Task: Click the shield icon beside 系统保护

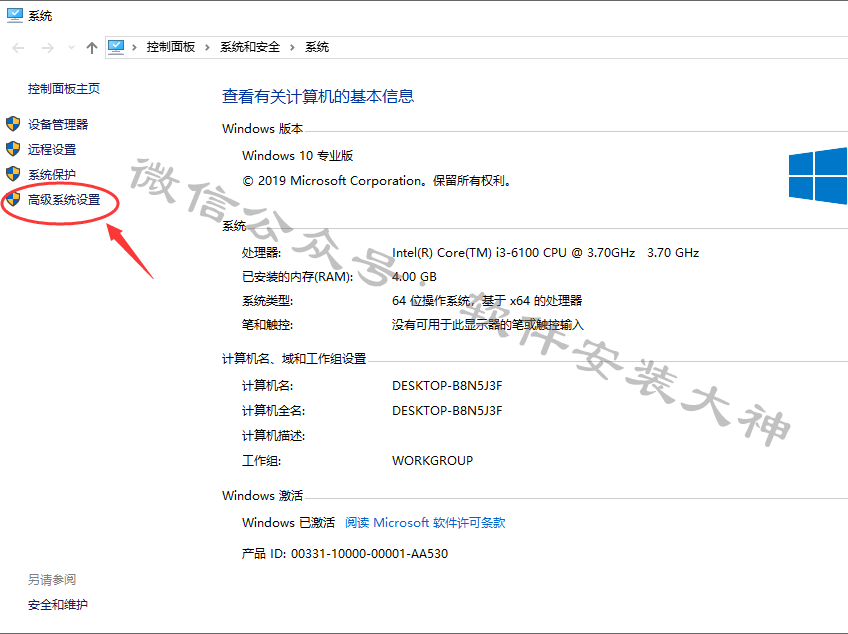Action: [13, 174]
